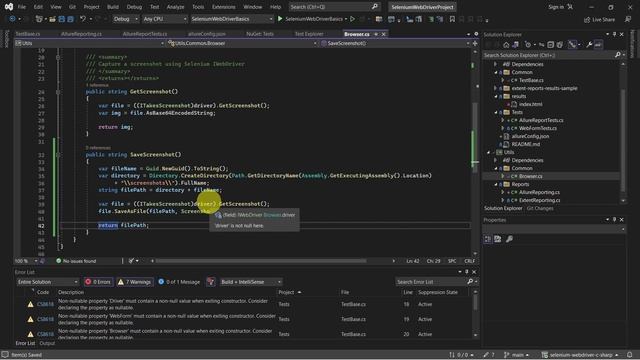This screenshot has height=360, width=640.
Task: Click the code cleanup broom icon below editor
Action: click(x=131, y=261)
